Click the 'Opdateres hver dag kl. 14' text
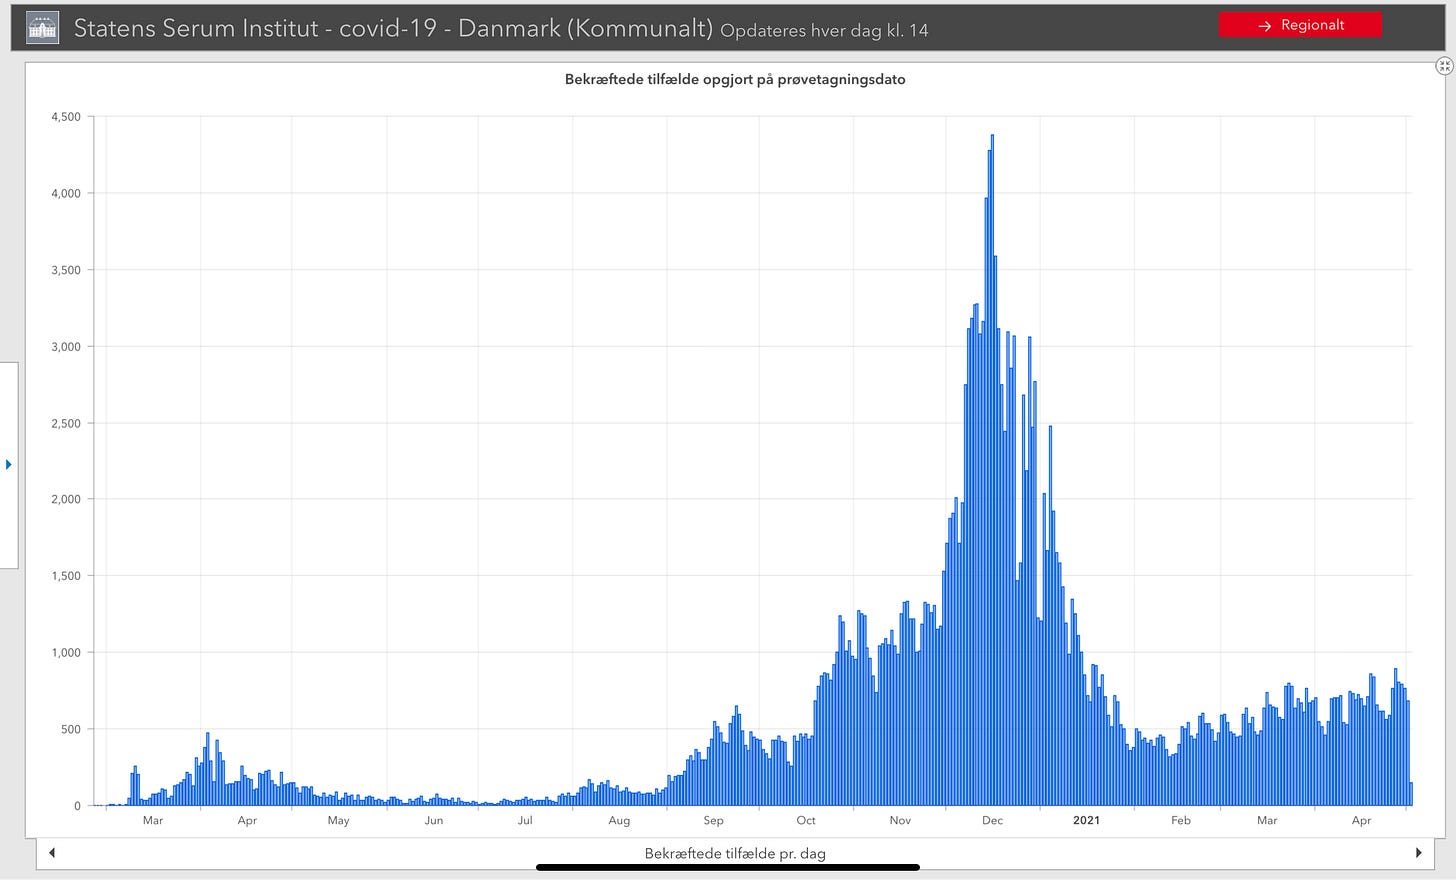 point(824,30)
